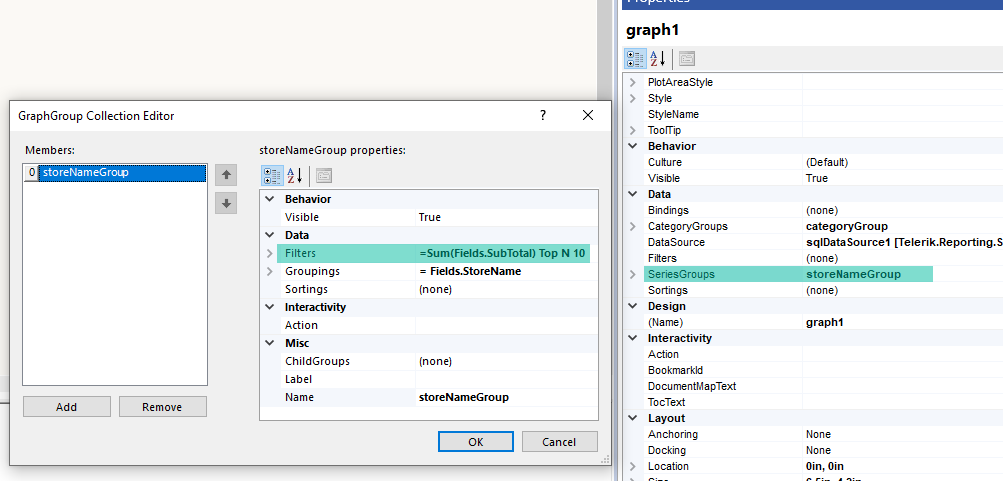Click Property Pages icon in collection editor
Viewport: 1003px width, 481px height.
tap(324, 176)
